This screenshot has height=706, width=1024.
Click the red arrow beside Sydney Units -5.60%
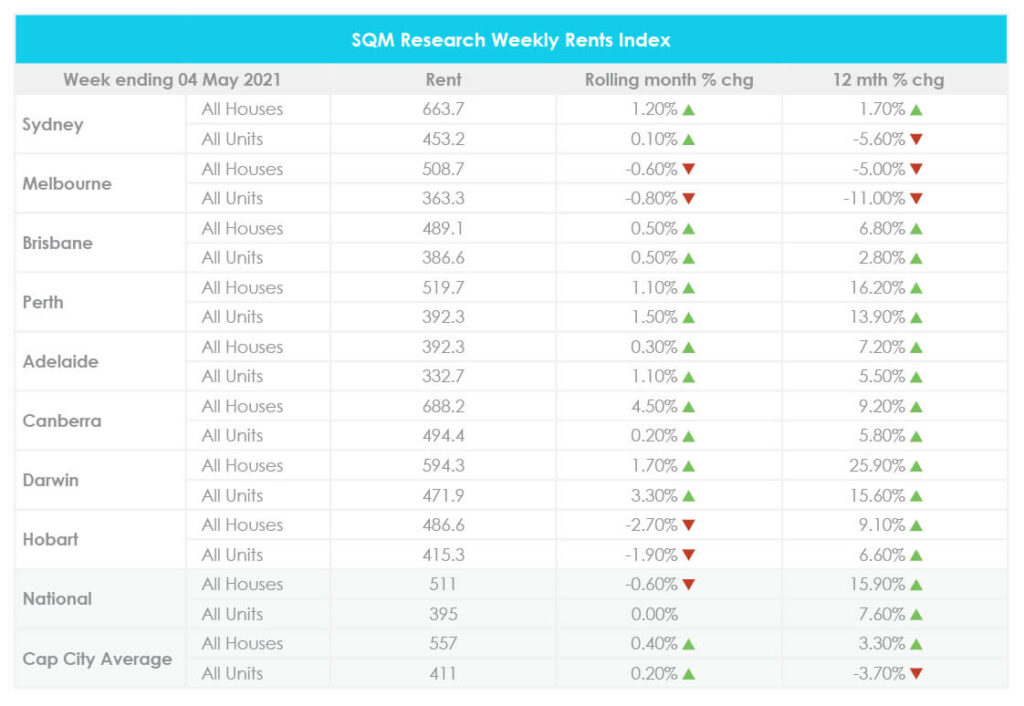coord(916,140)
